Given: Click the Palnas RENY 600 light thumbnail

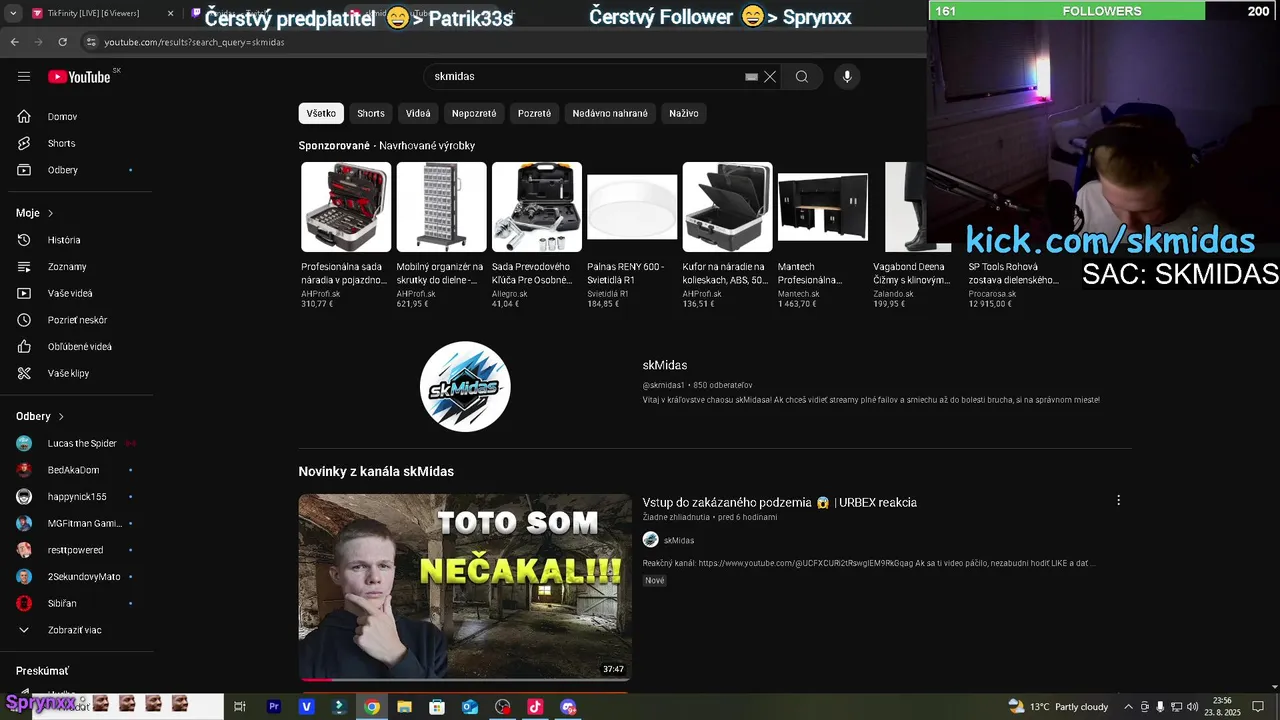Looking at the screenshot, I should tap(632, 207).
